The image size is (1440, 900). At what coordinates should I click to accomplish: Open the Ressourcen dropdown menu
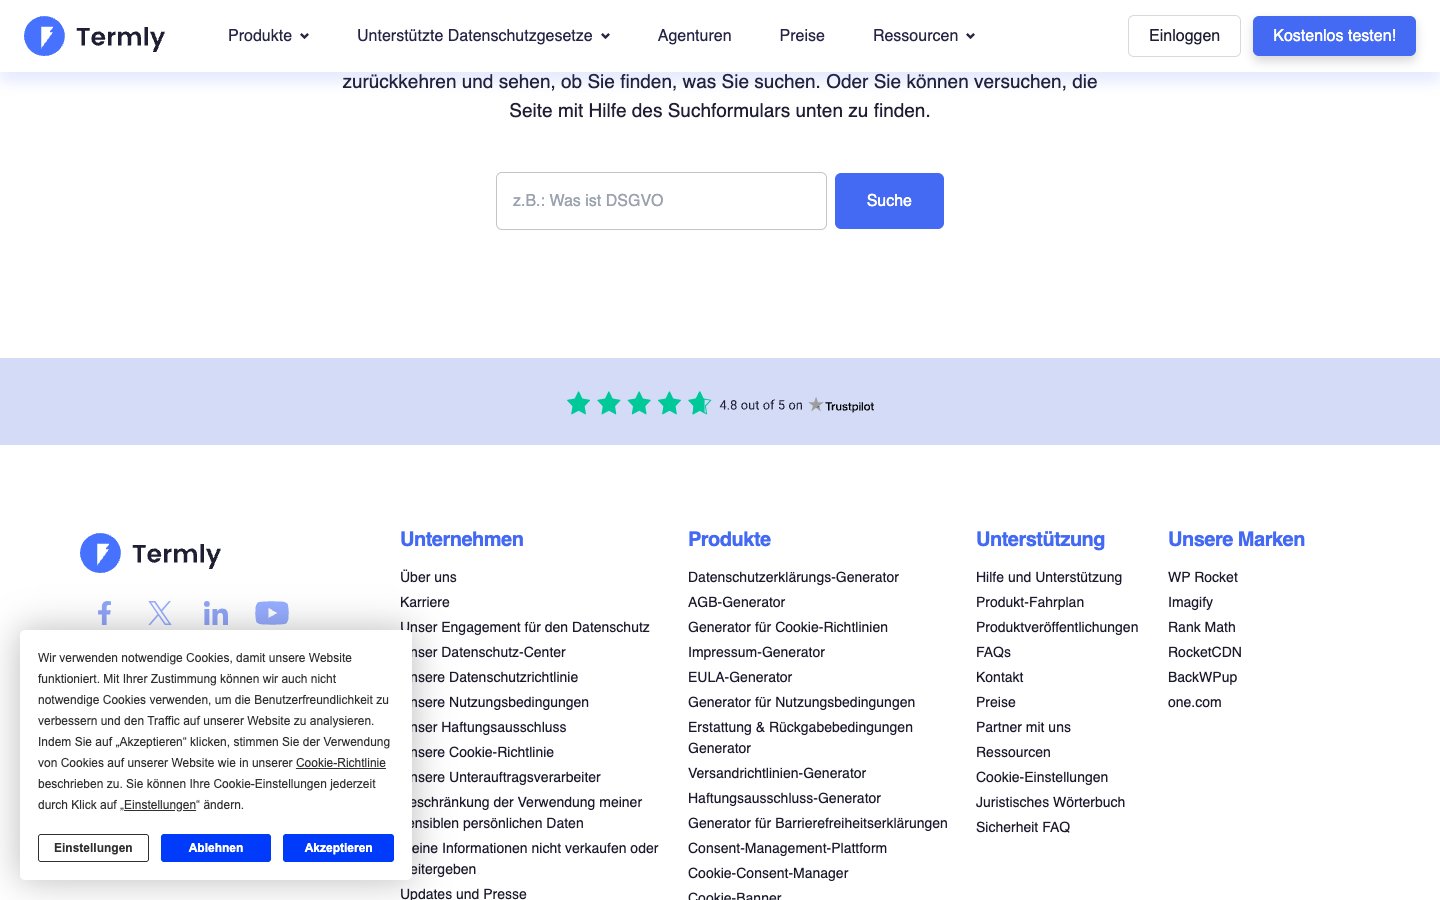pos(923,36)
